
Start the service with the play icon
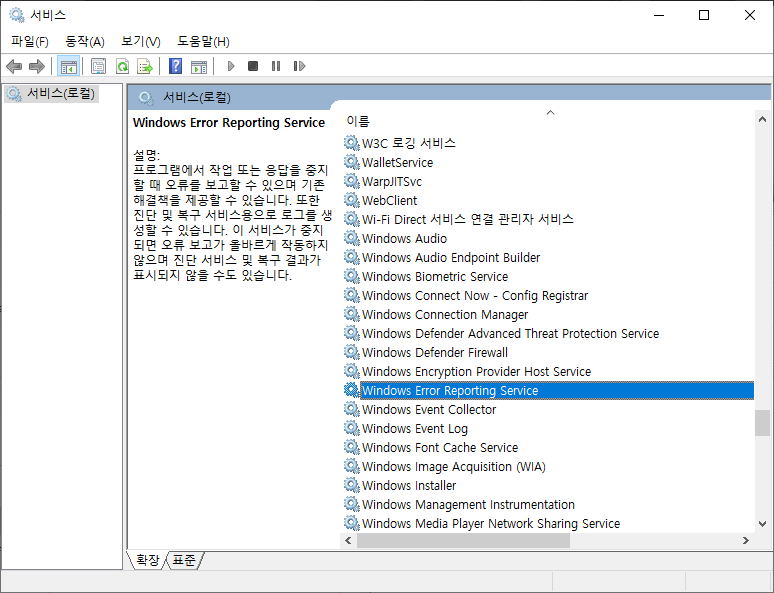click(231, 66)
